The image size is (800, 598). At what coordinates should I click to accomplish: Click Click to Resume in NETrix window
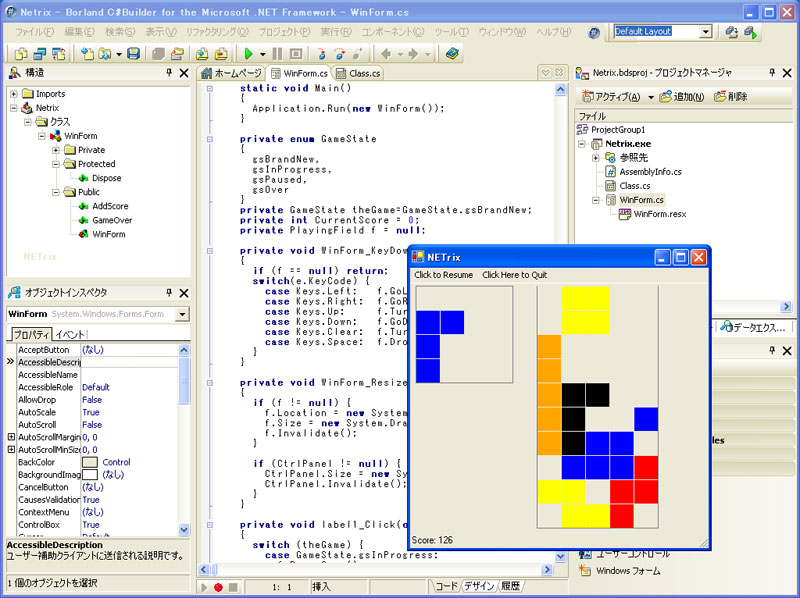[x=443, y=275]
